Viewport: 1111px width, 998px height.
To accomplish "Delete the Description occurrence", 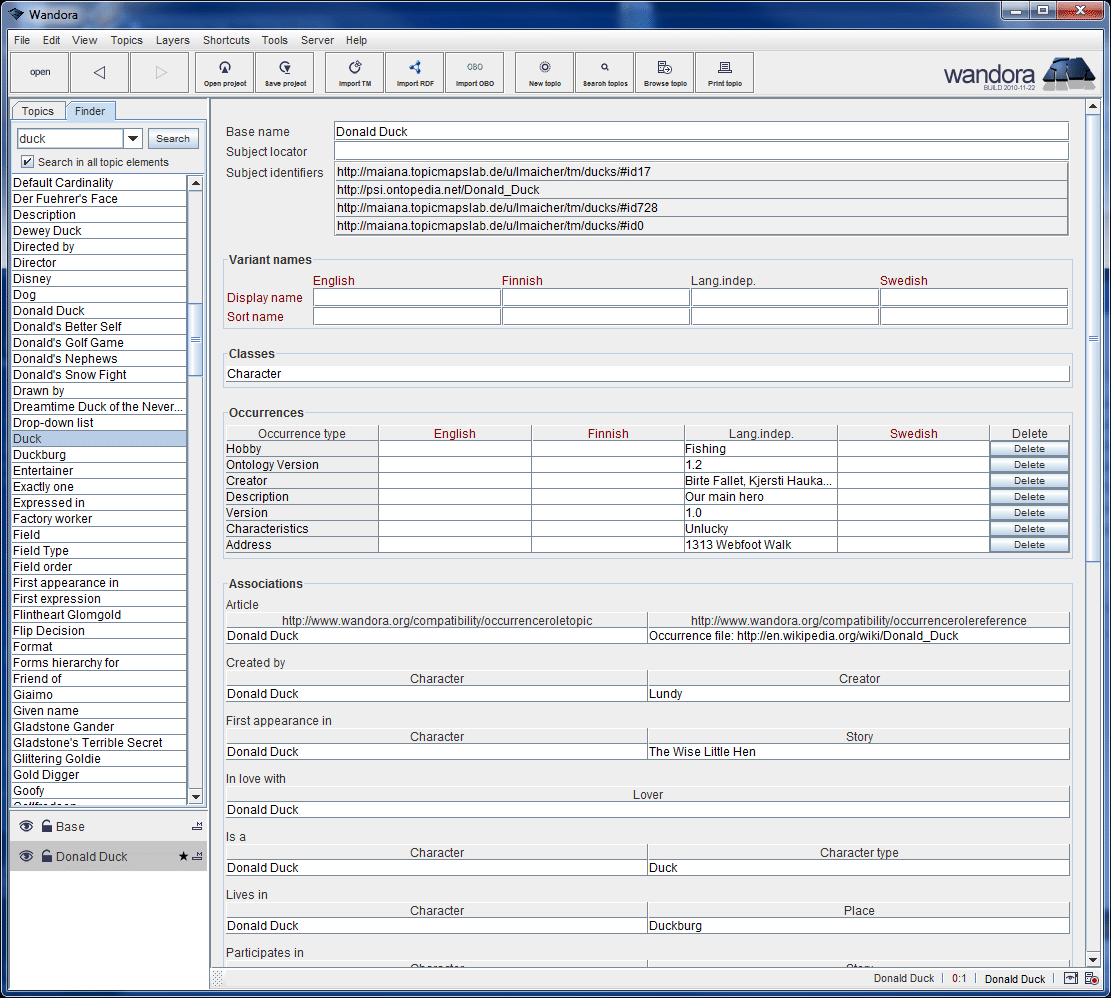I will pyautogui.click(x=1029, y=497).
